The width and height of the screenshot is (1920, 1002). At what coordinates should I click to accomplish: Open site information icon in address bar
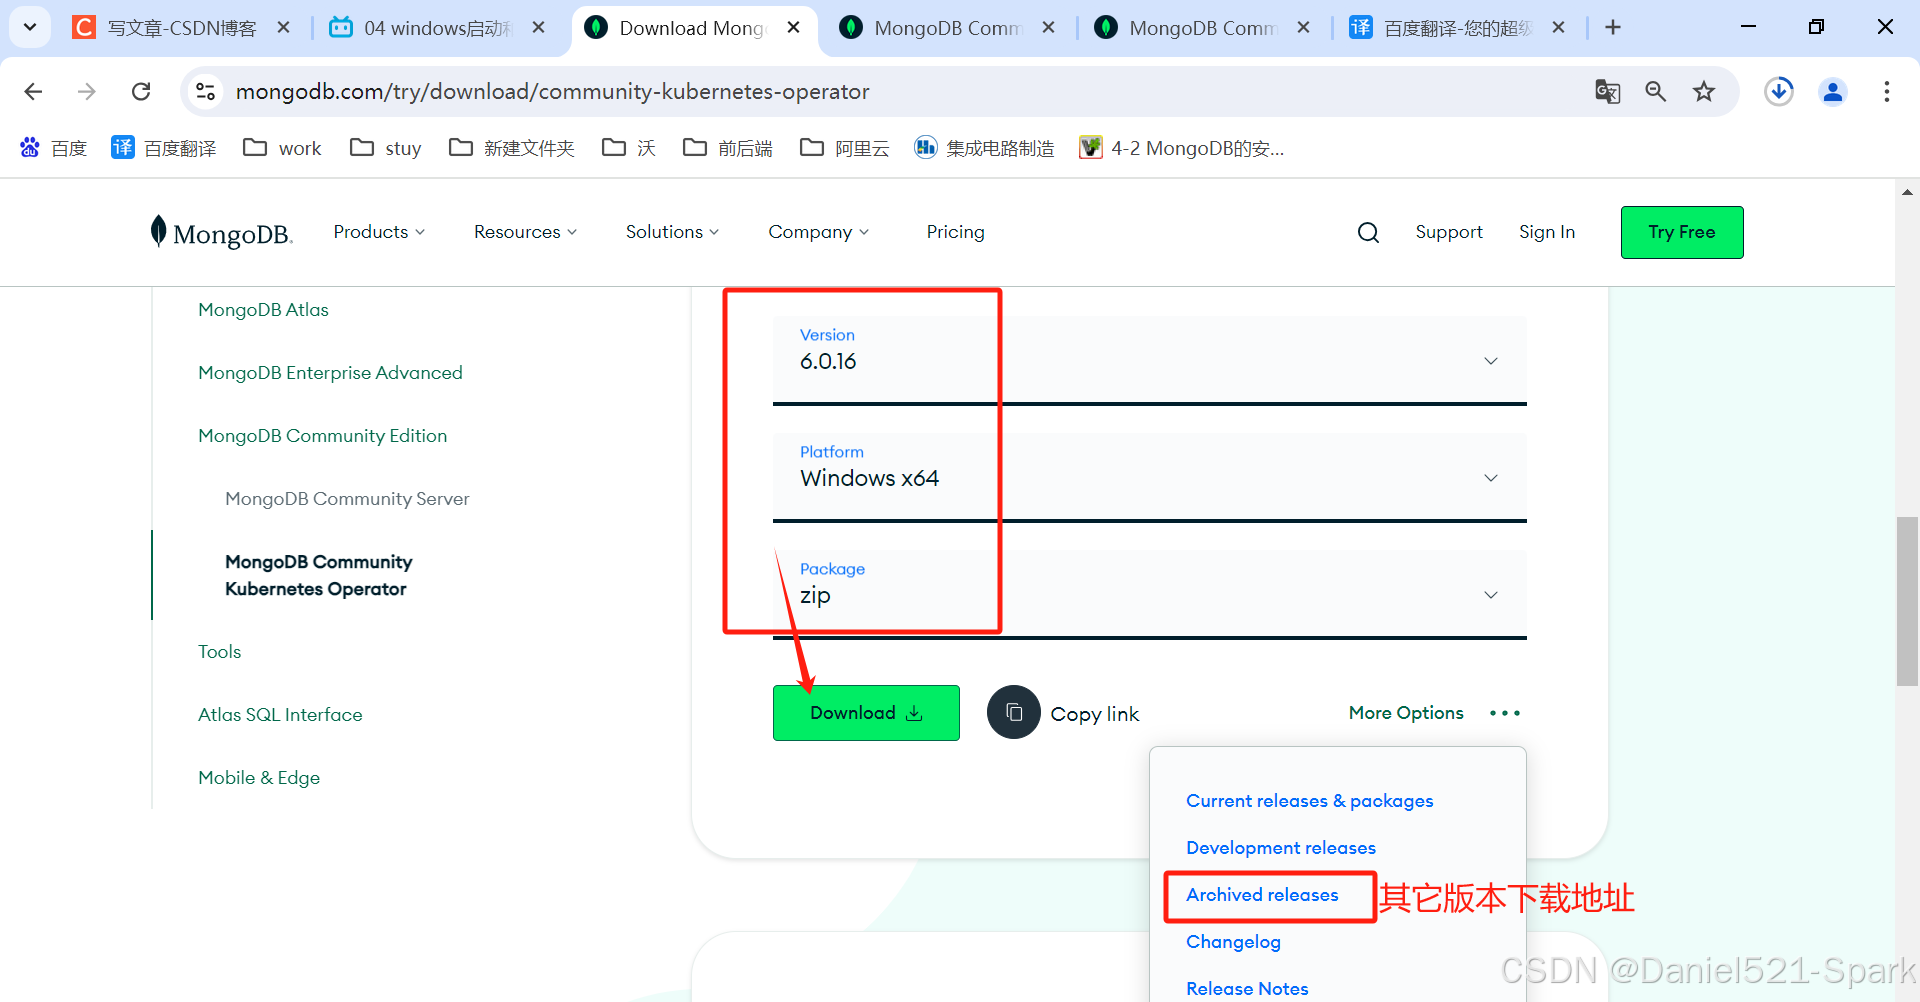(x=205, y=92)
